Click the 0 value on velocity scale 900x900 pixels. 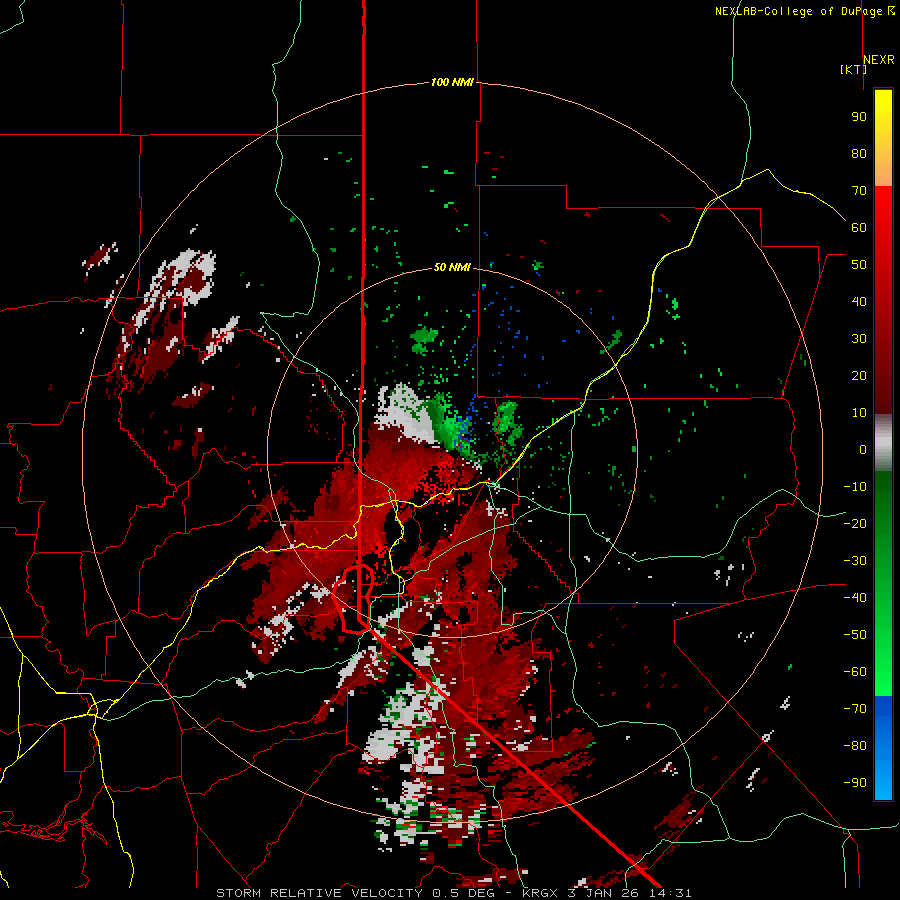click(x=863, y=449)
